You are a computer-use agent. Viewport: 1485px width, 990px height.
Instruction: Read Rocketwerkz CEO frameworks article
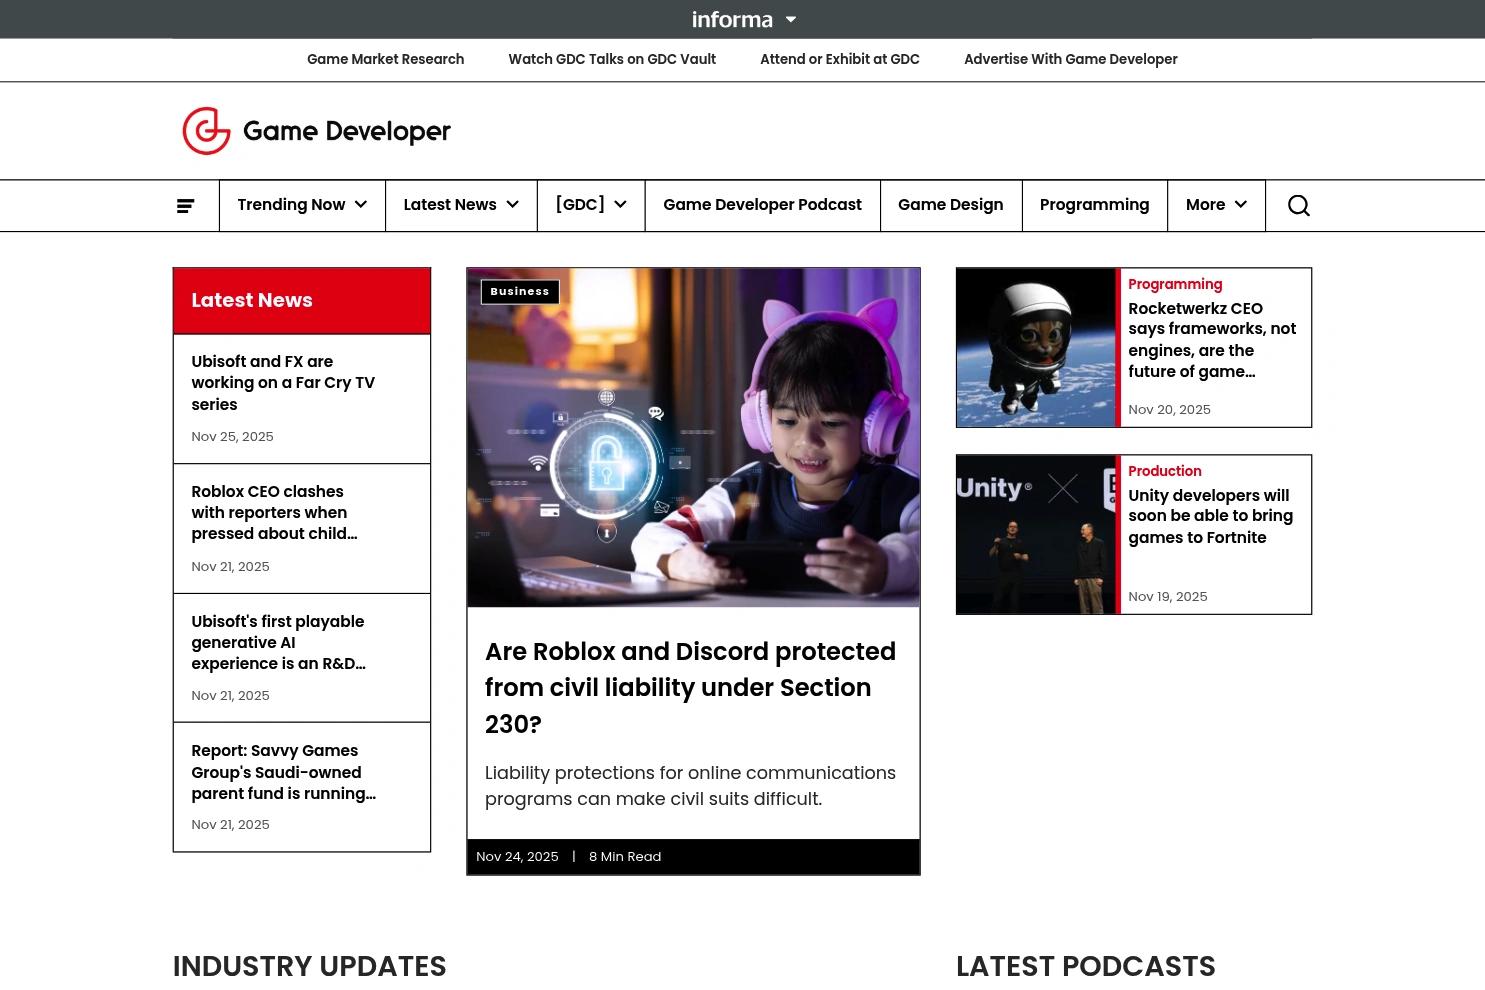(1212, 340)
